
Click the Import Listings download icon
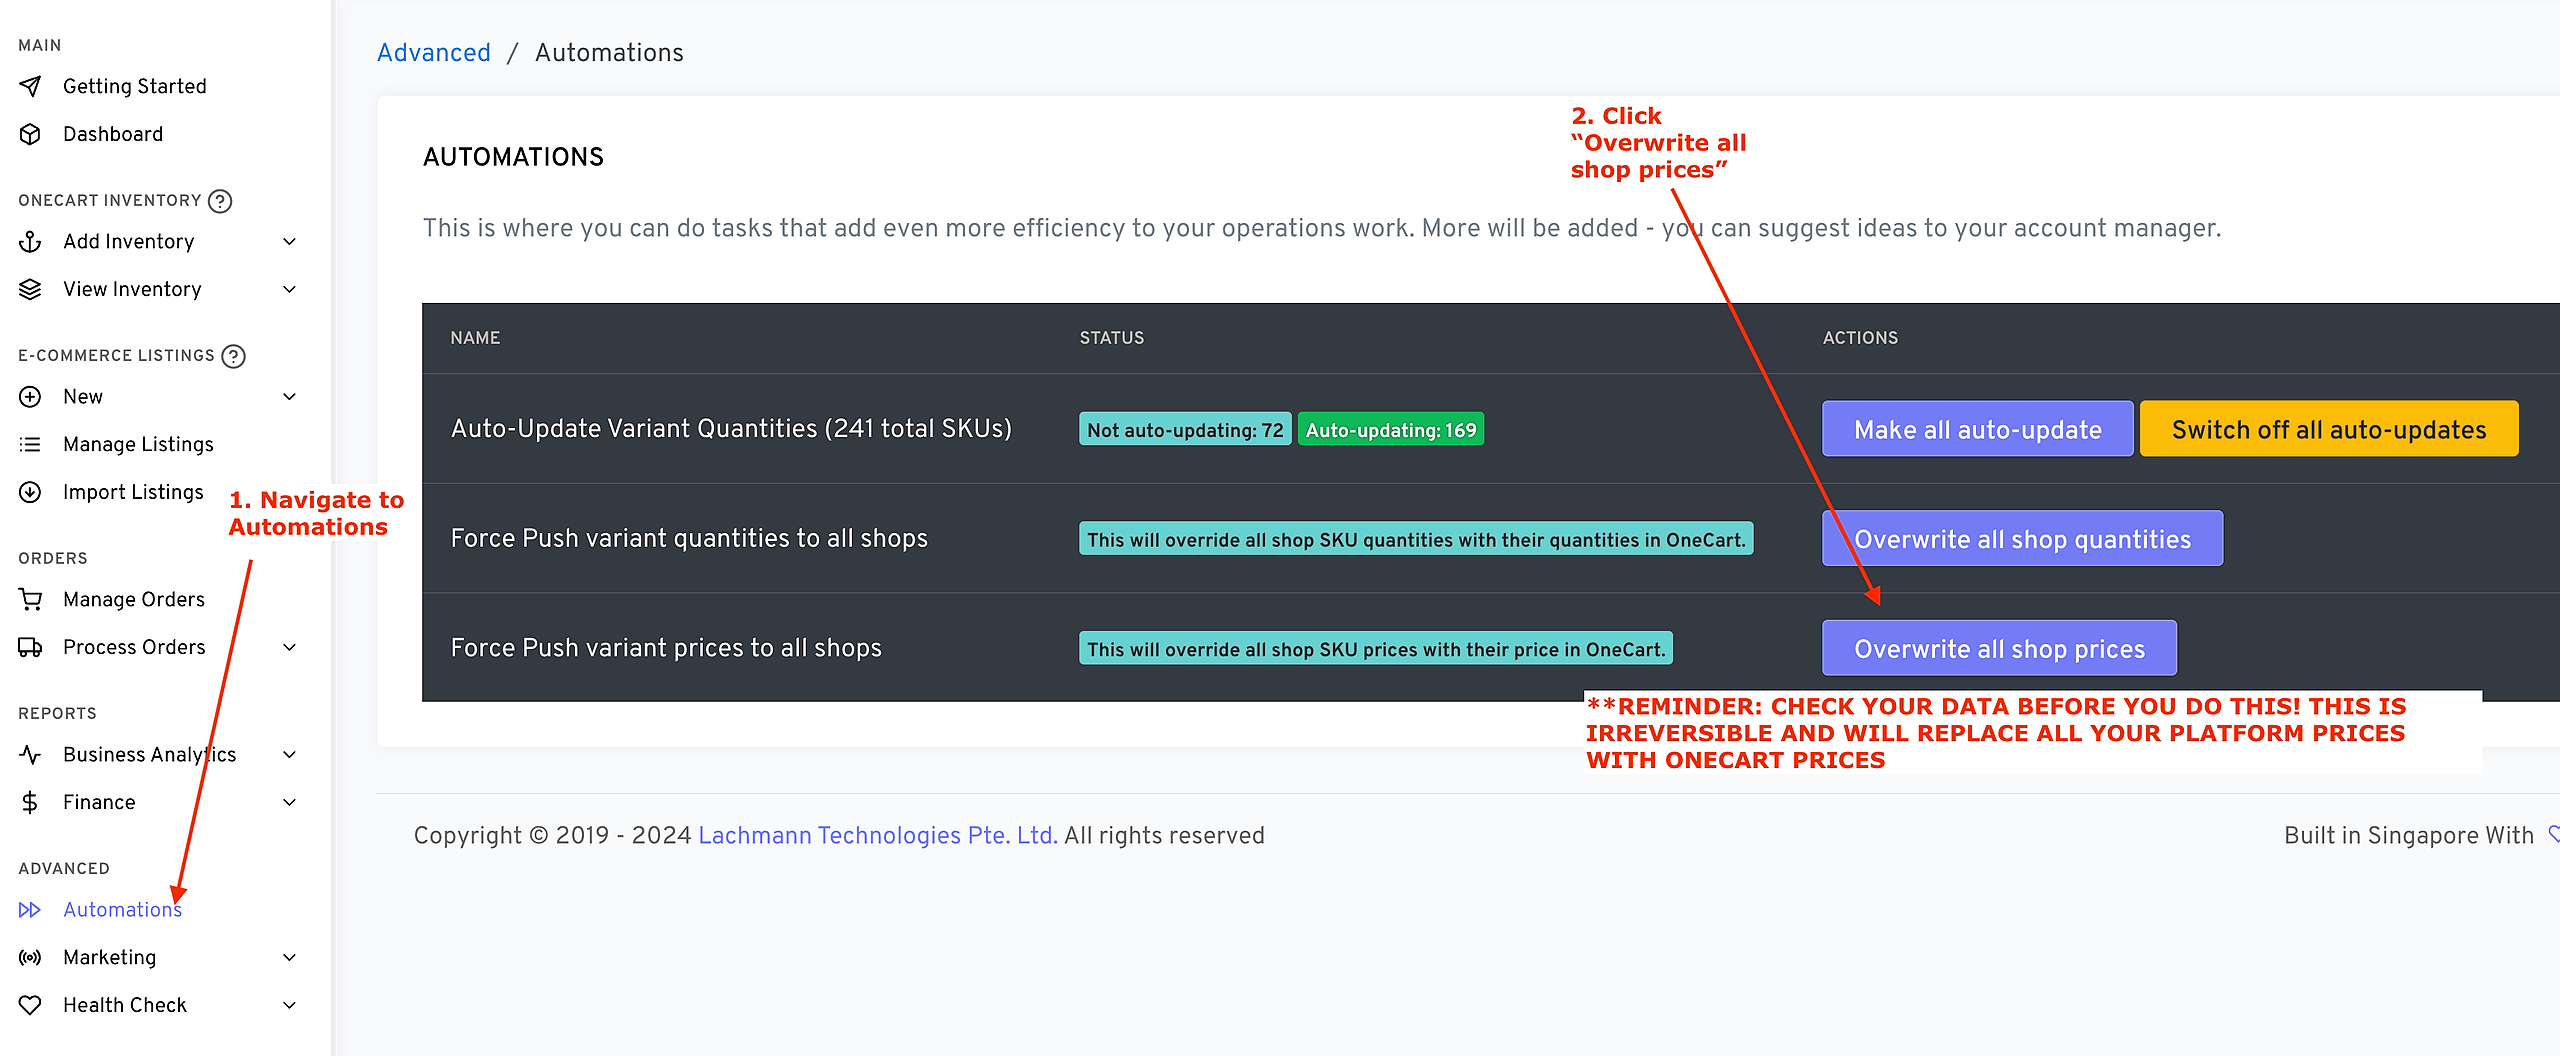coord(30,492)
